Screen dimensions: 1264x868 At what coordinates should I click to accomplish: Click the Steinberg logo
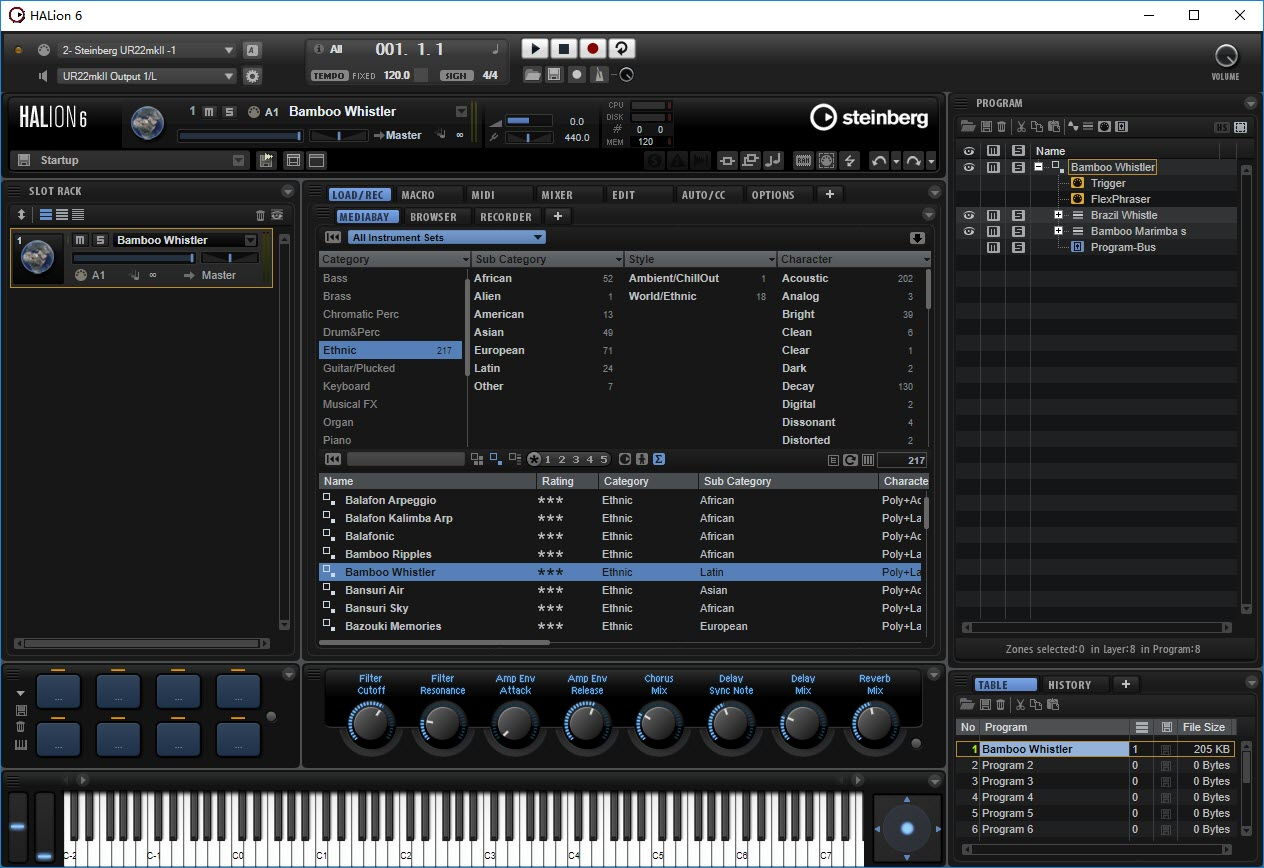pyautogui.click(x=868, y=118)
